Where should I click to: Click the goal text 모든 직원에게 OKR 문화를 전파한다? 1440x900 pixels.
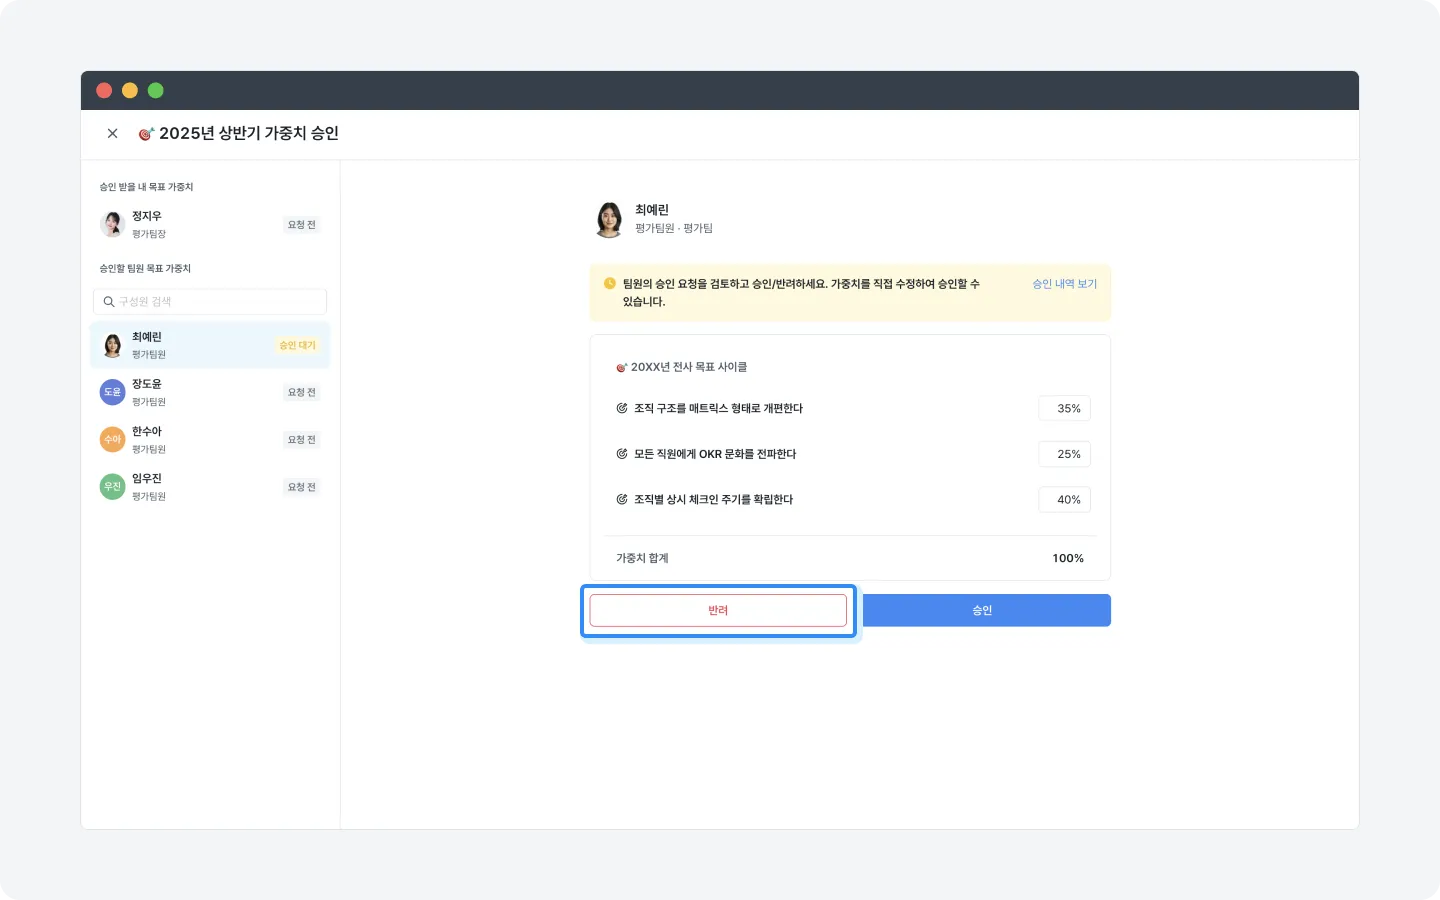[x=715, y=454]
